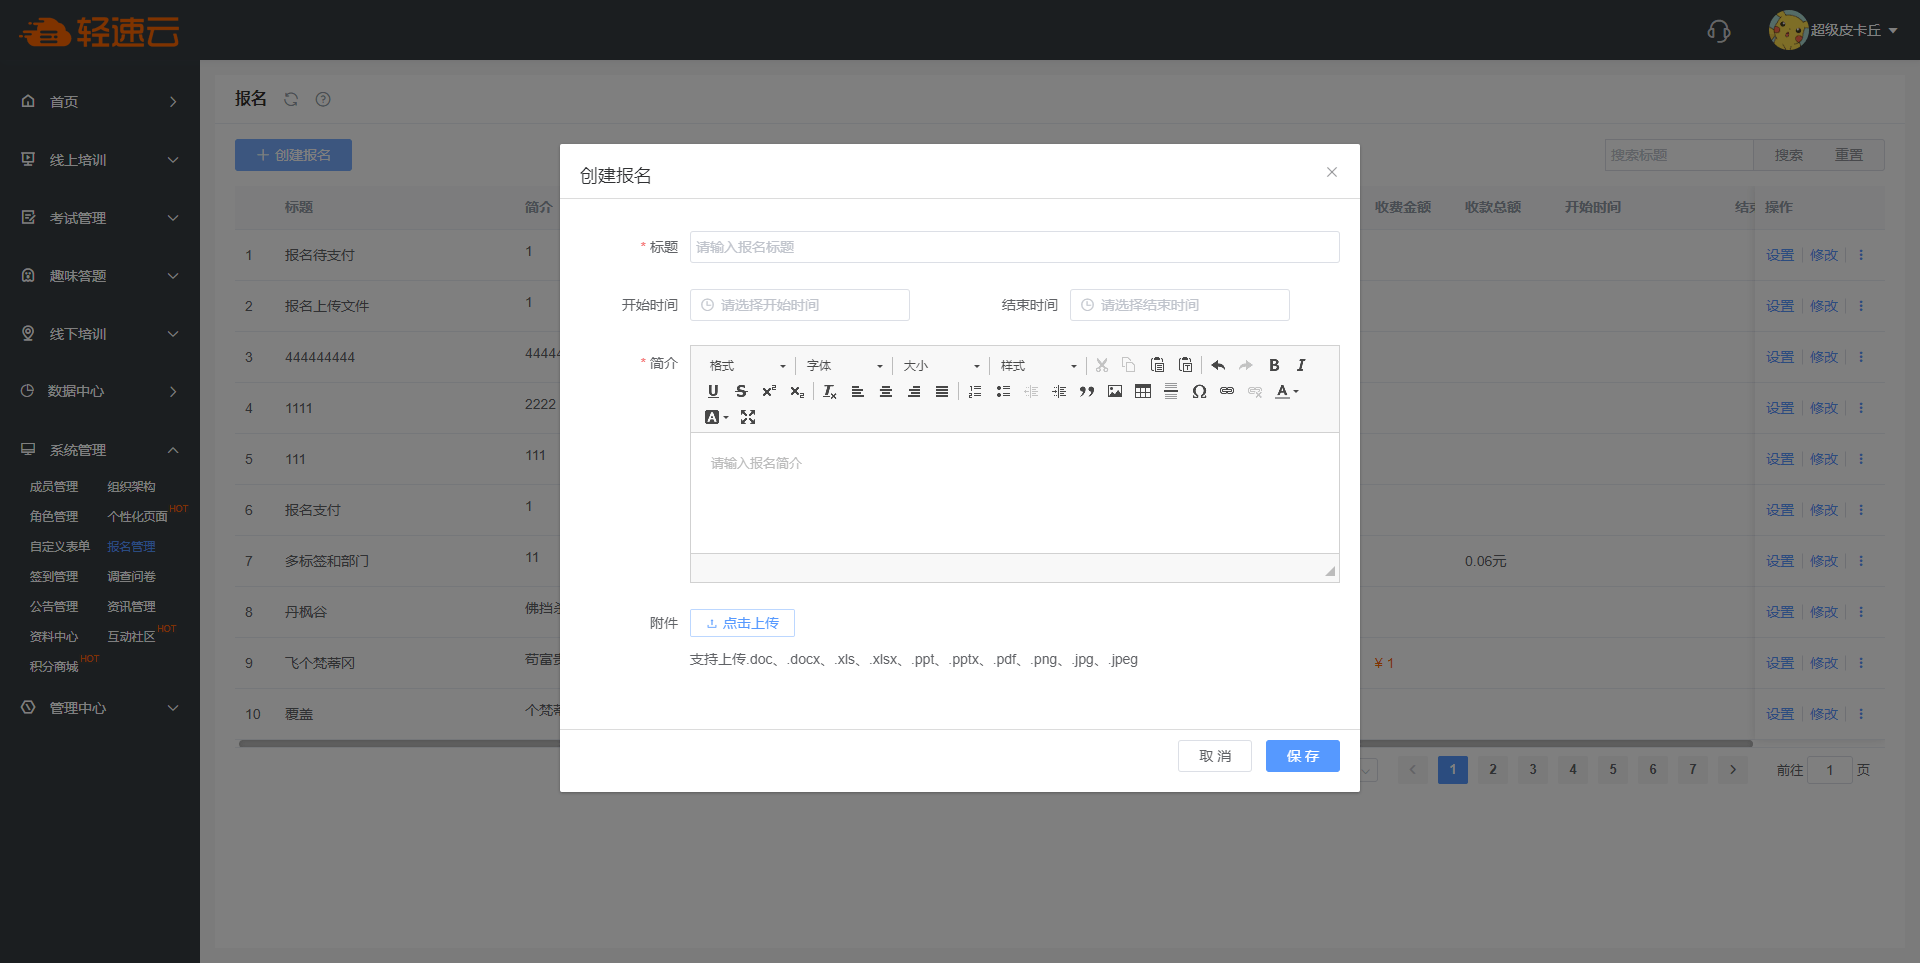1920x963 pixels.
Task: Click the undo arrow in the editor
Action: pyautogui.click(x=1218, y=365)
